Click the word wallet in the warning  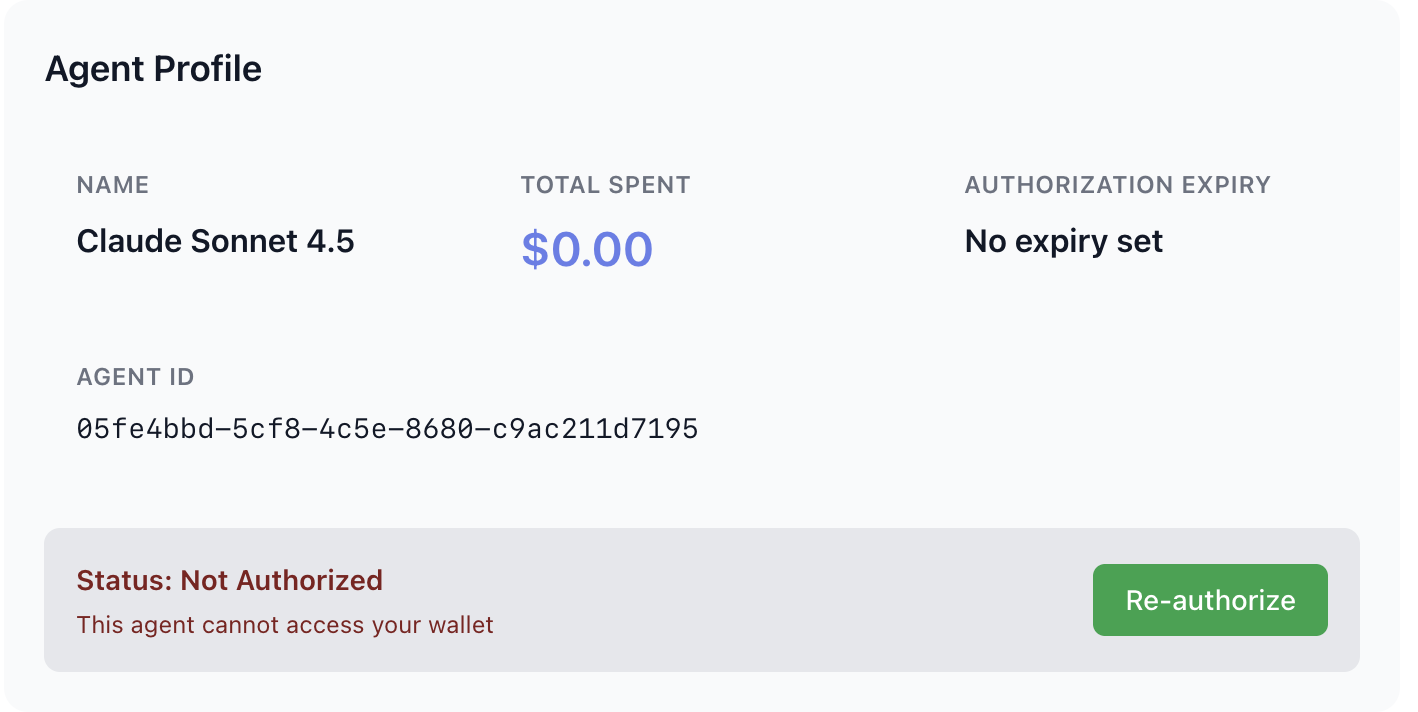(458, 626)
